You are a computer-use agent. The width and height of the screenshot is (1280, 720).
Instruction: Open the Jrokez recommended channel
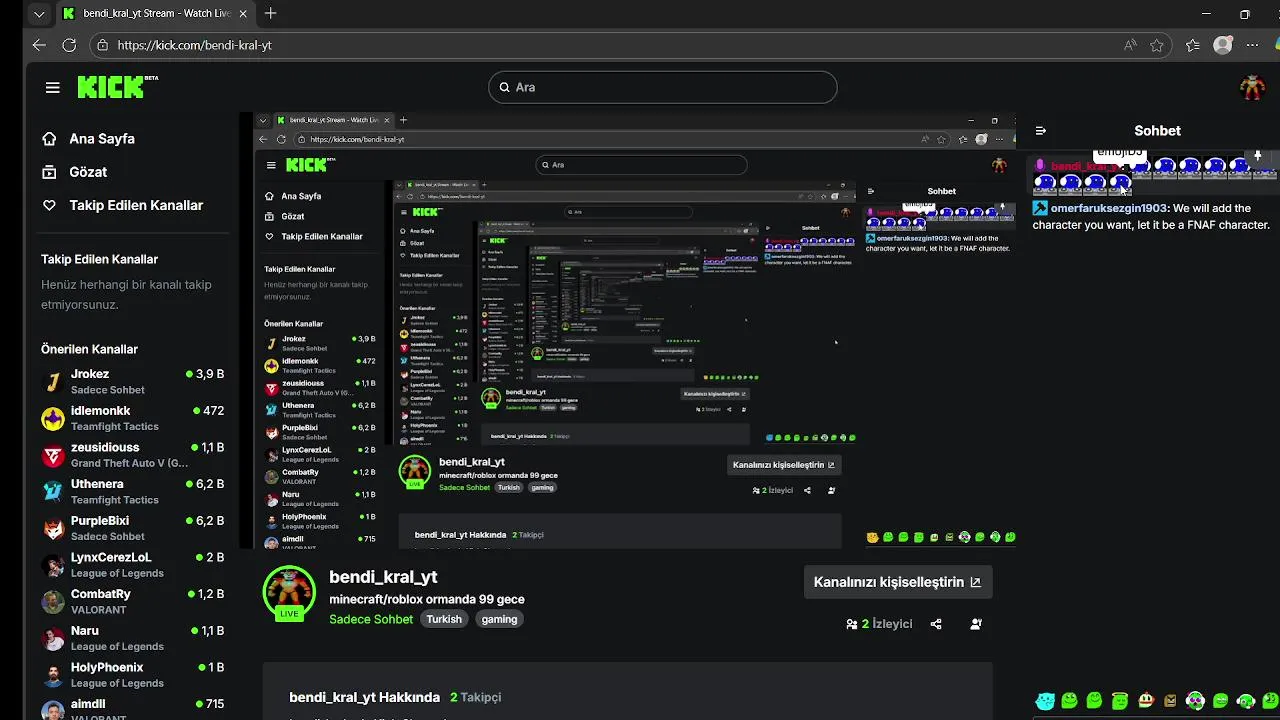click(x=132, y=381)
